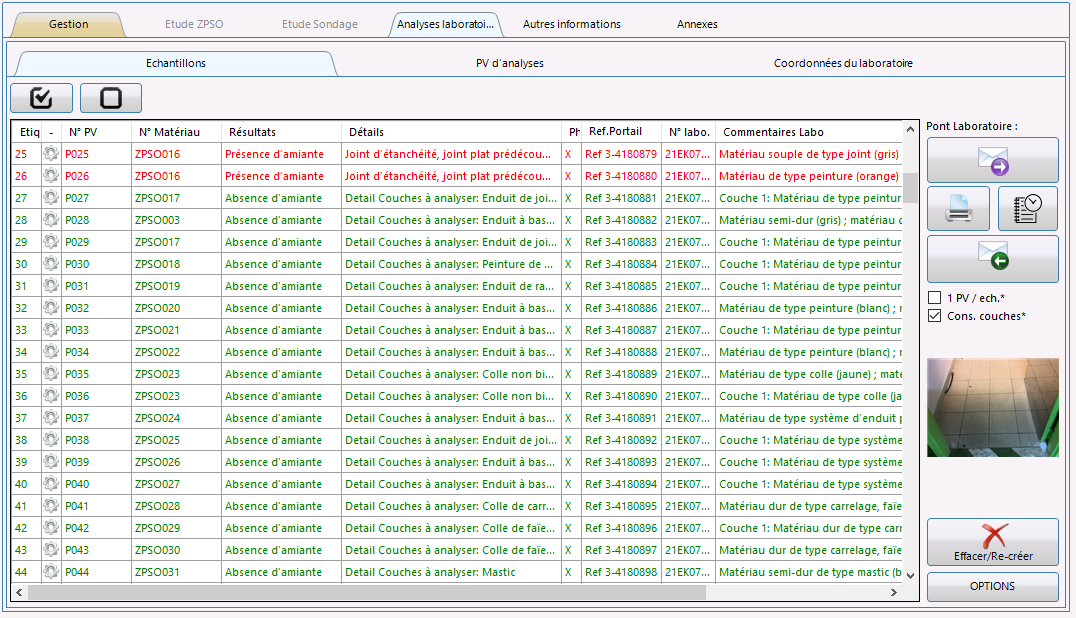Select cell Ref 3-4180889
Screen dimensions: 1076x618
click(621, 374)
